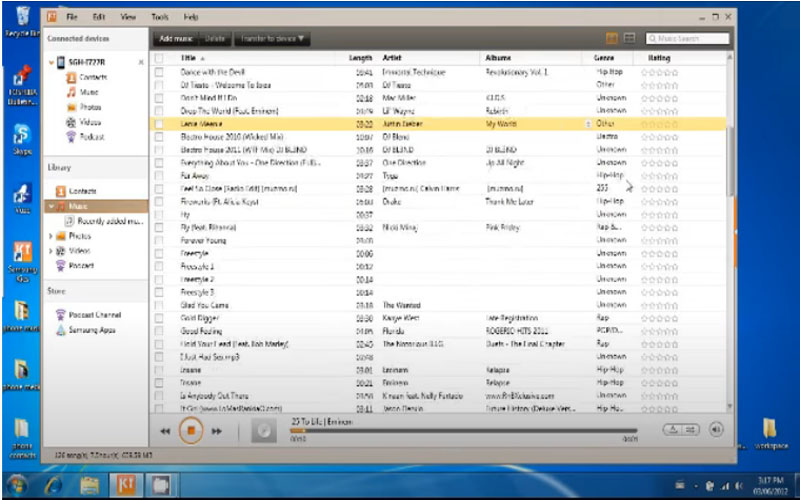
Task: Collapse the SGH-I727R device tree
Action: [51, 63]
